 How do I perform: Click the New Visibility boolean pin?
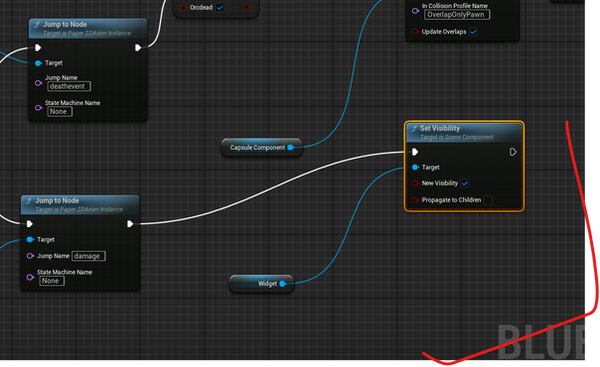click(x=415, y=183)
